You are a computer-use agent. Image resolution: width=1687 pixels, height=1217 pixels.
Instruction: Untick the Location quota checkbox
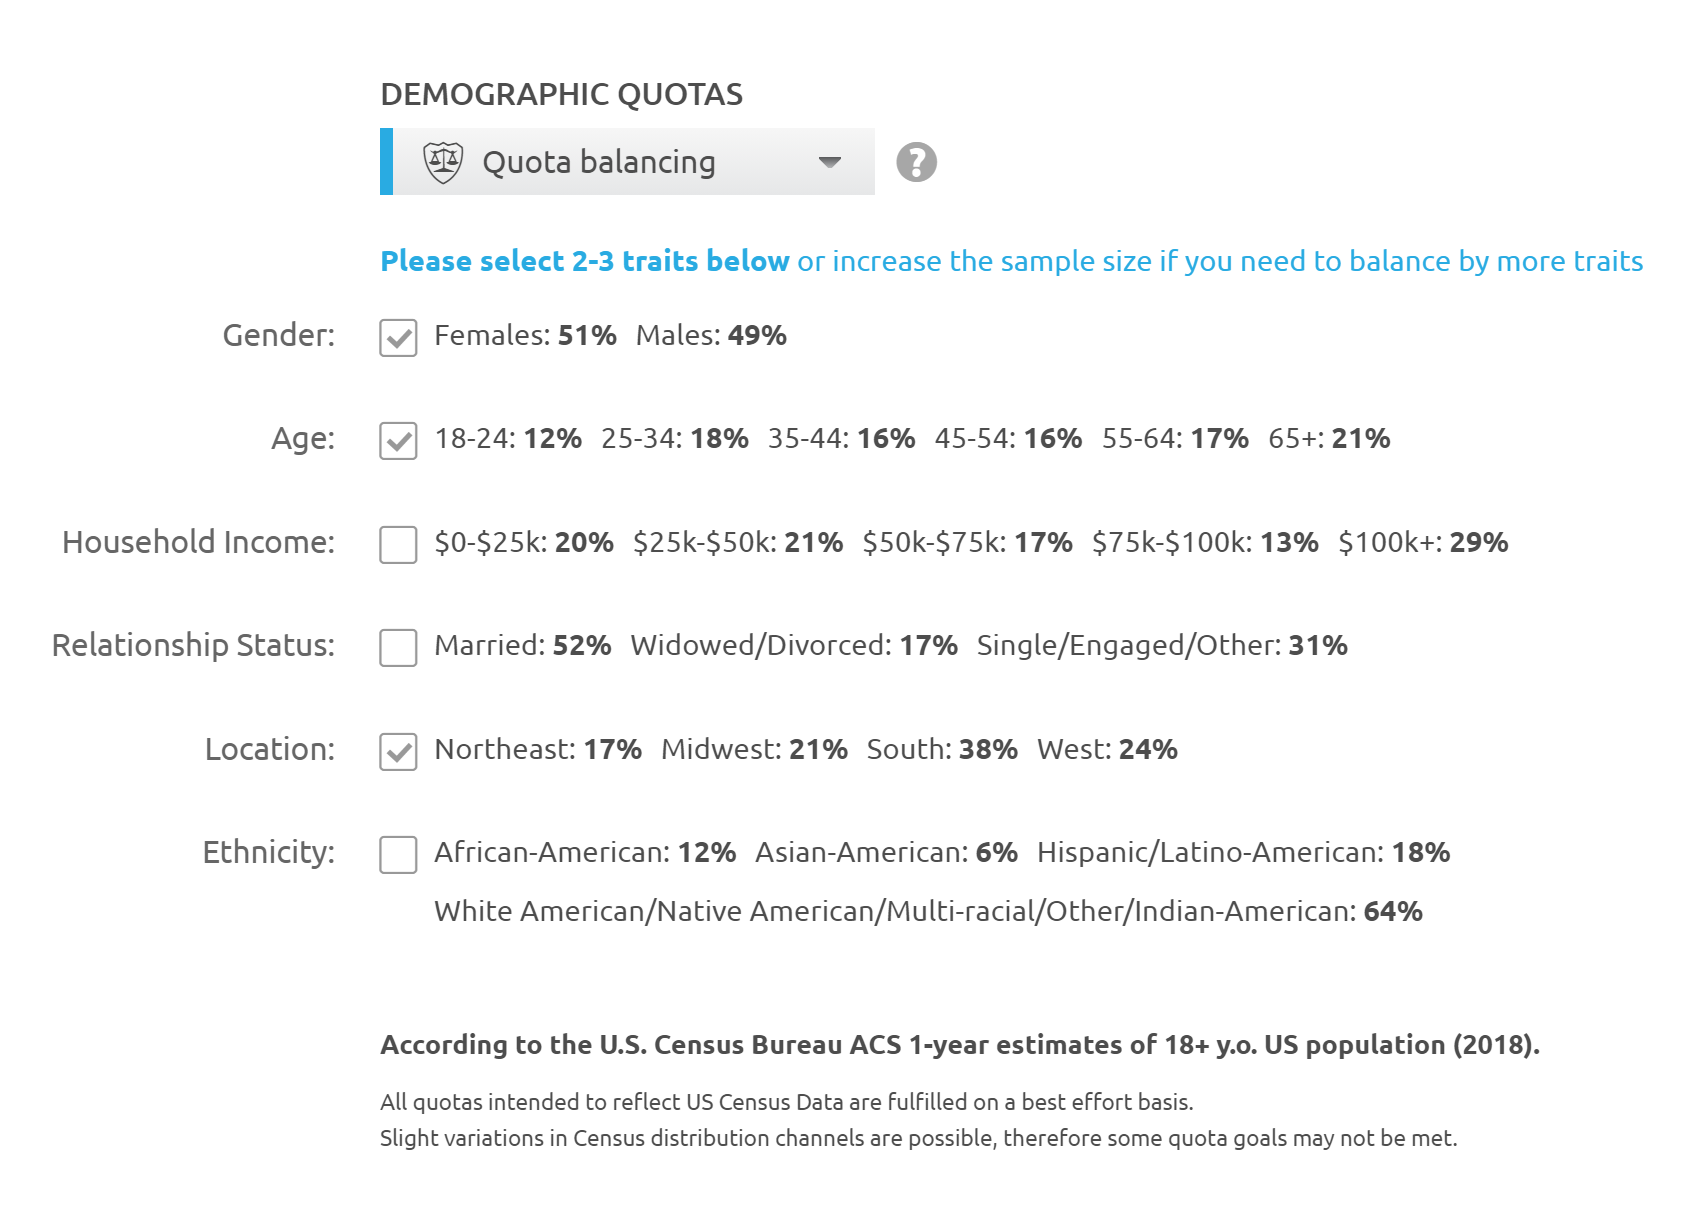398,752
